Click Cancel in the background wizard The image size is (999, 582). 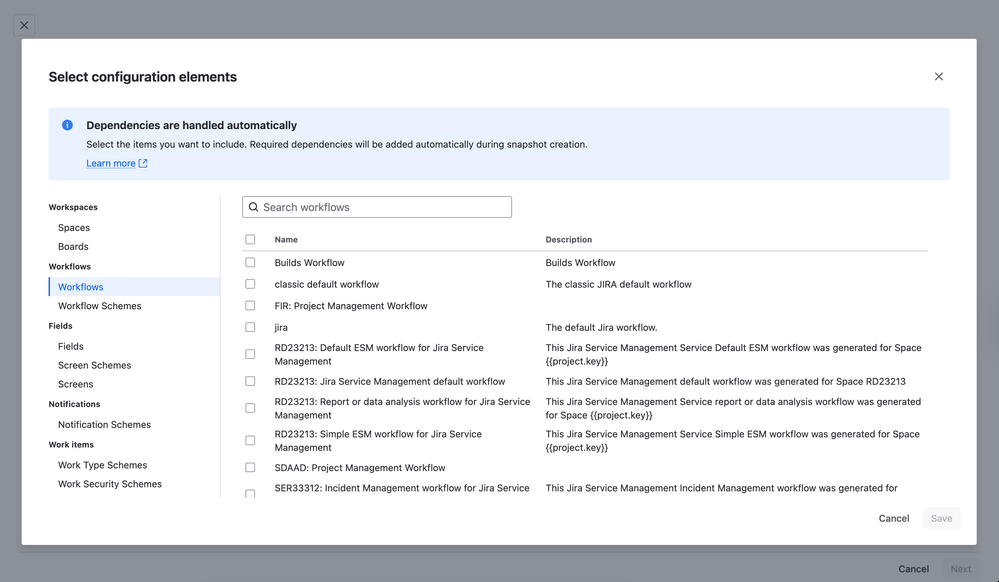tap(914, 569)
